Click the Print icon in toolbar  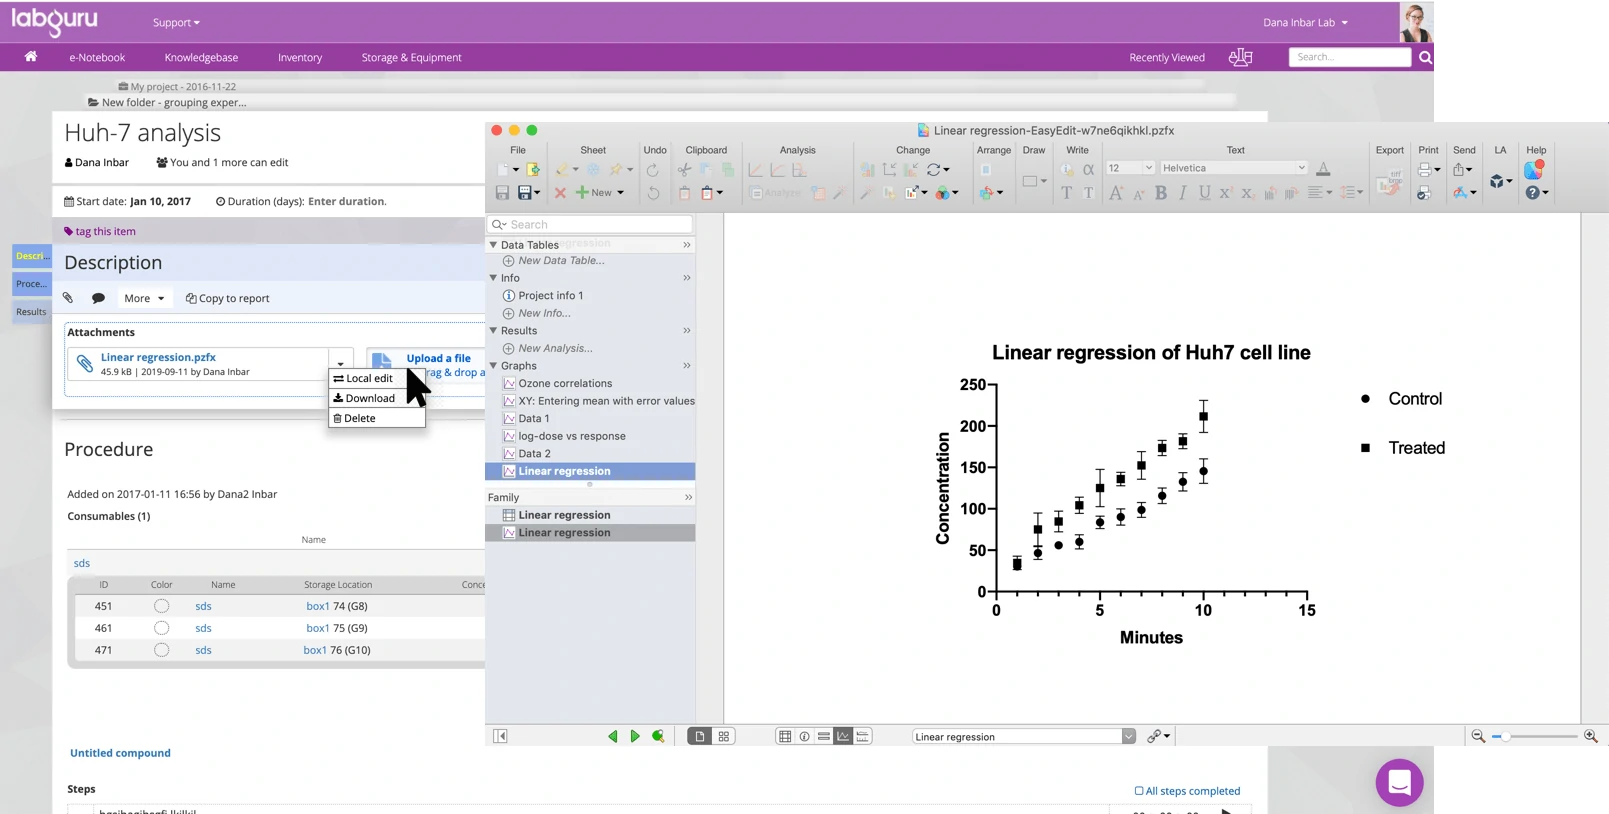[x=1424, y=170]
